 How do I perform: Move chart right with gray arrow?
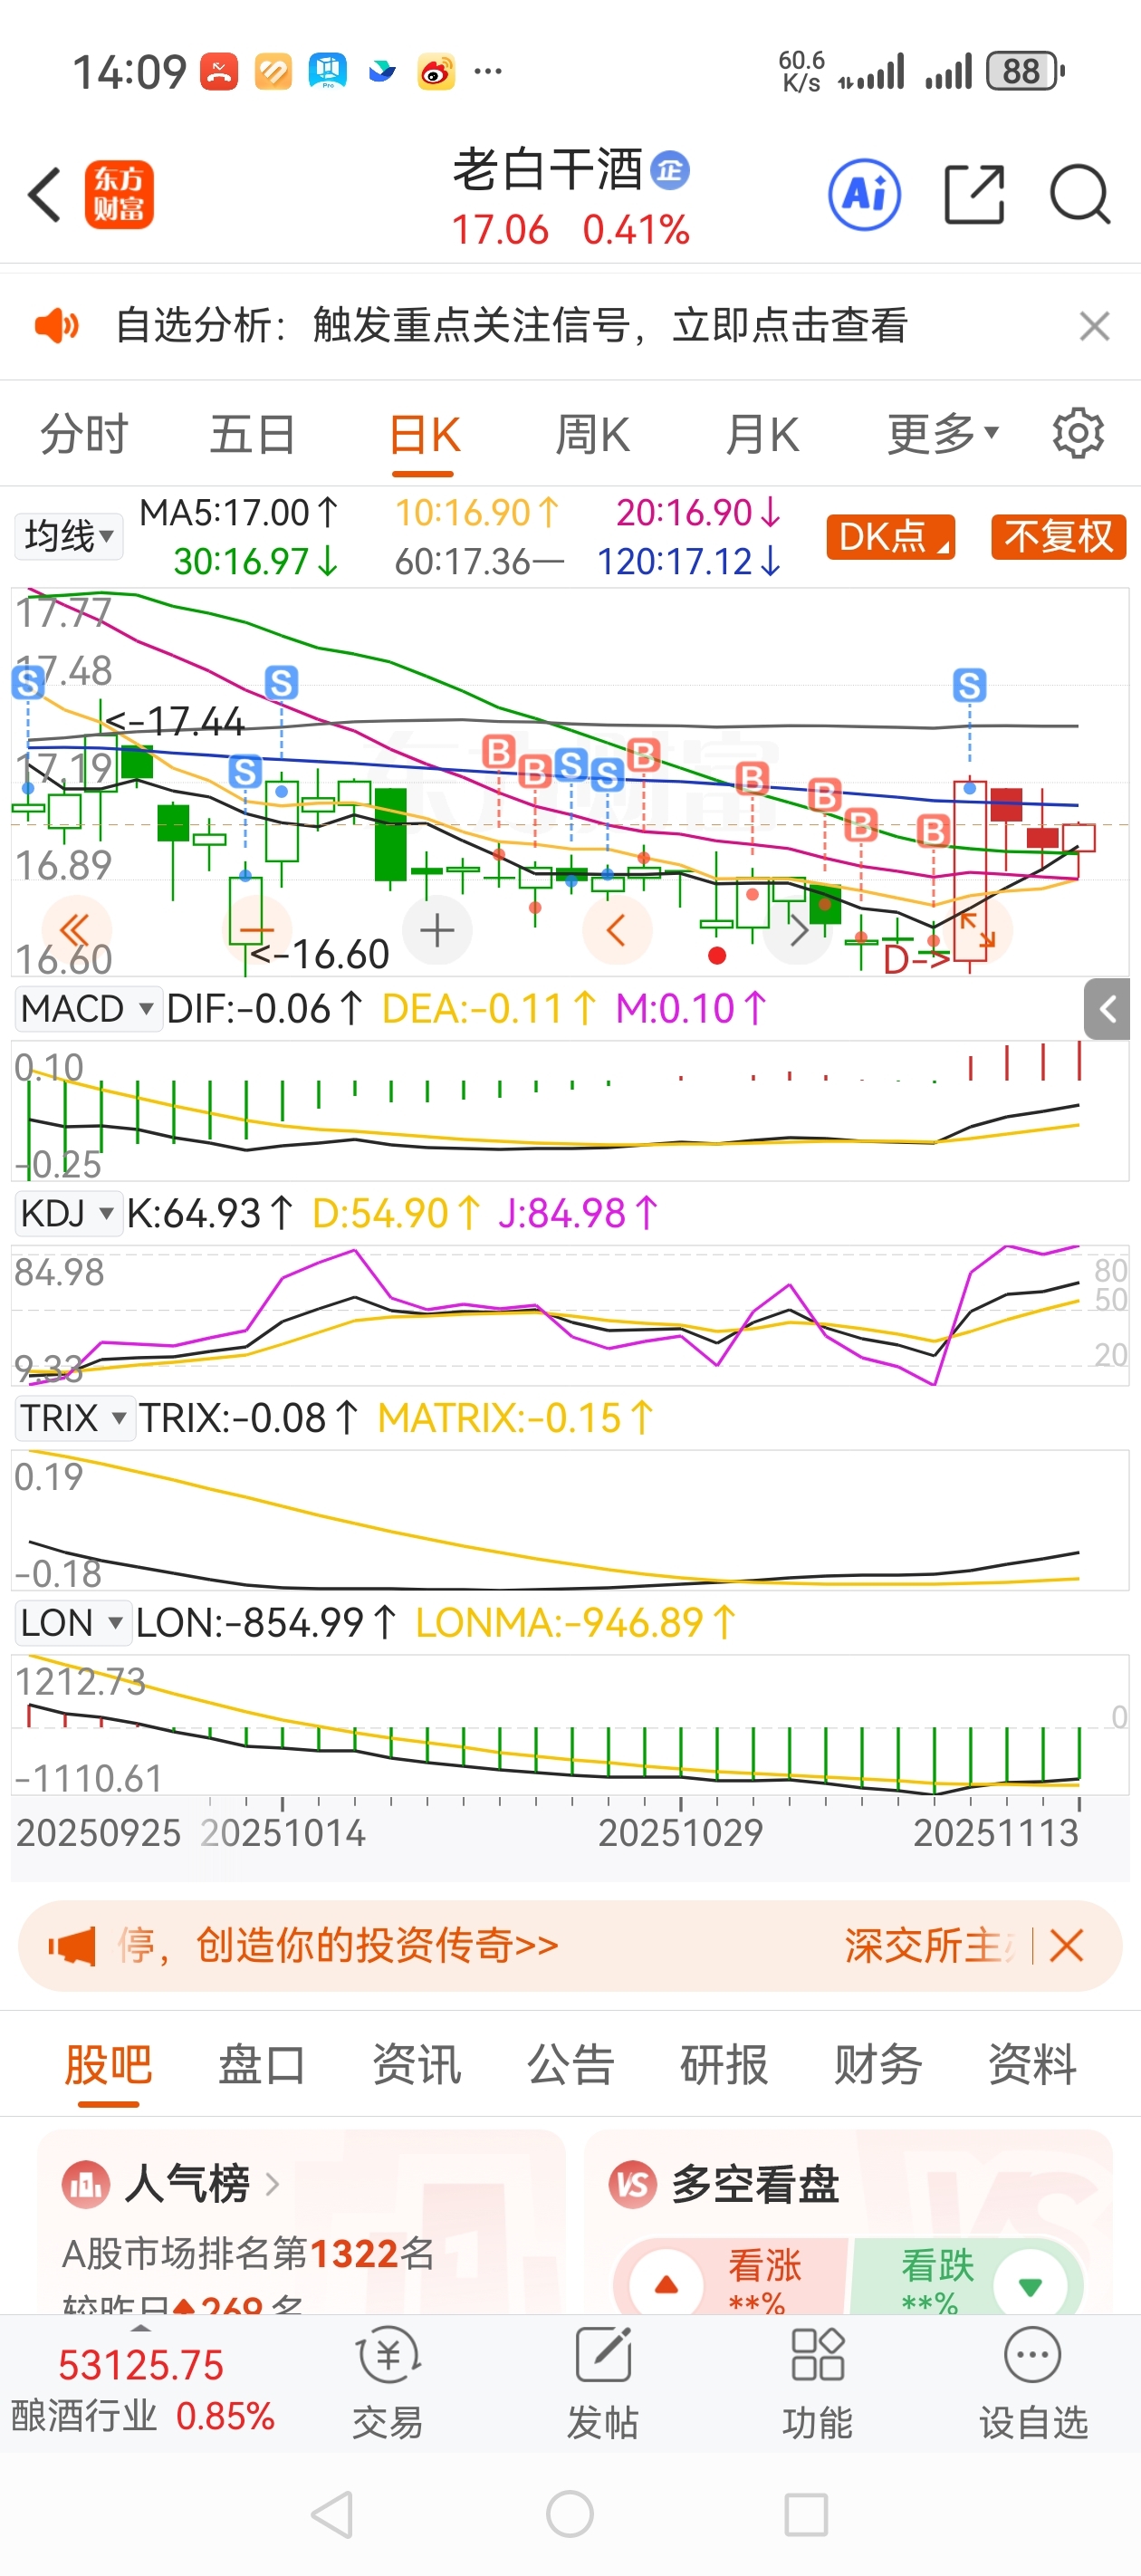(x=797, y=931)
